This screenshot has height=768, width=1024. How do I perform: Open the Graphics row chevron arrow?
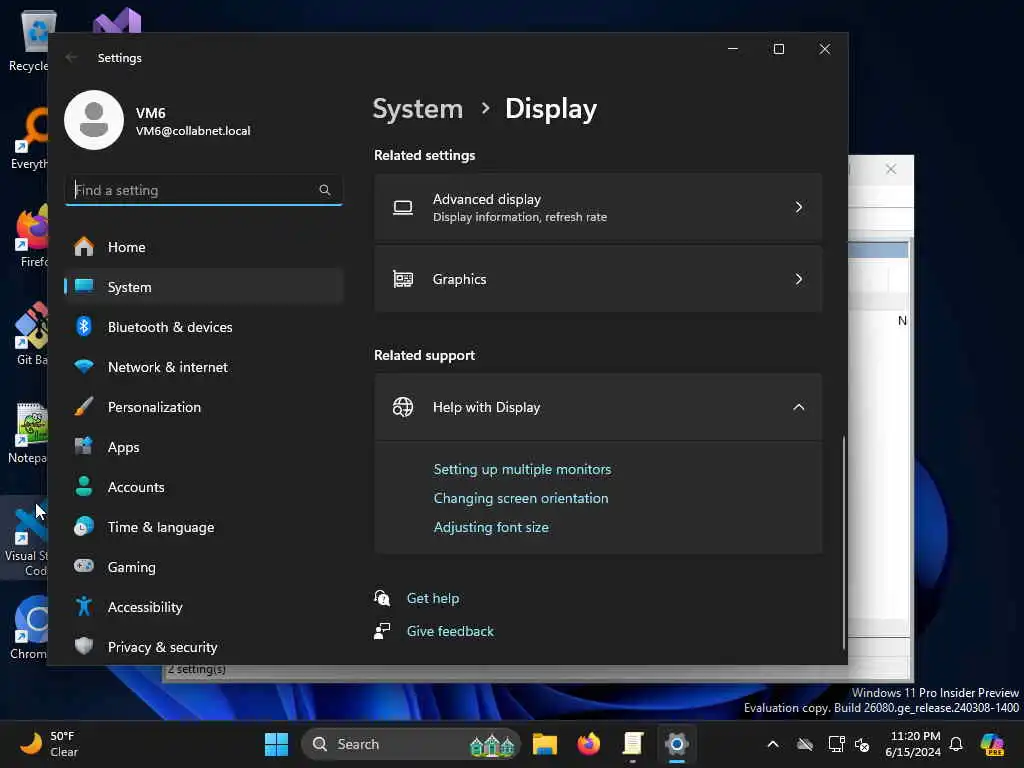click(799, 280)
